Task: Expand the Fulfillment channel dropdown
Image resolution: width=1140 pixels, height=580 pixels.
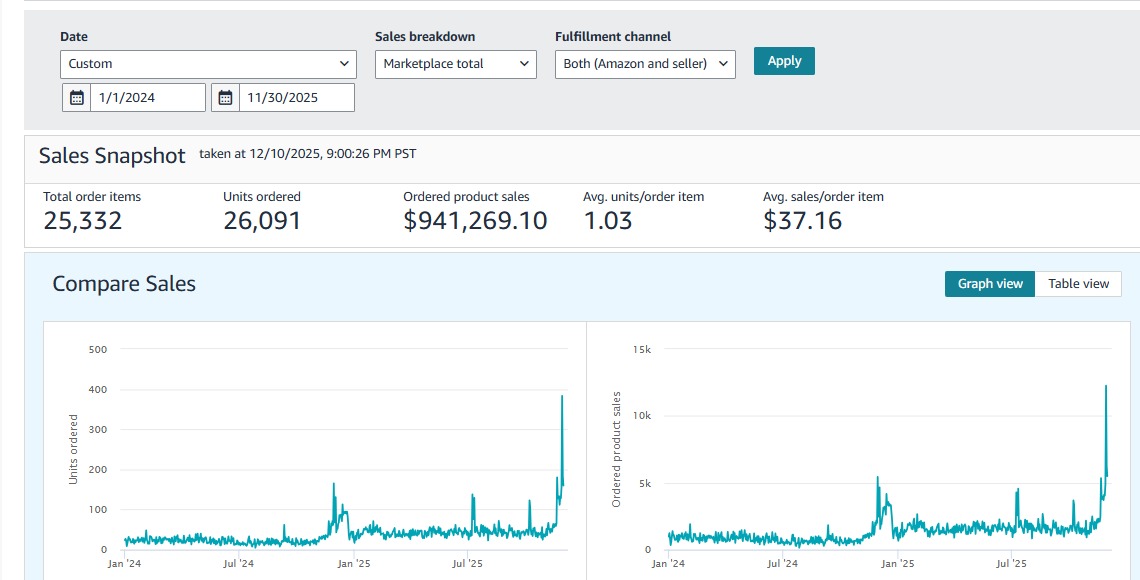Action: [645, 64]
